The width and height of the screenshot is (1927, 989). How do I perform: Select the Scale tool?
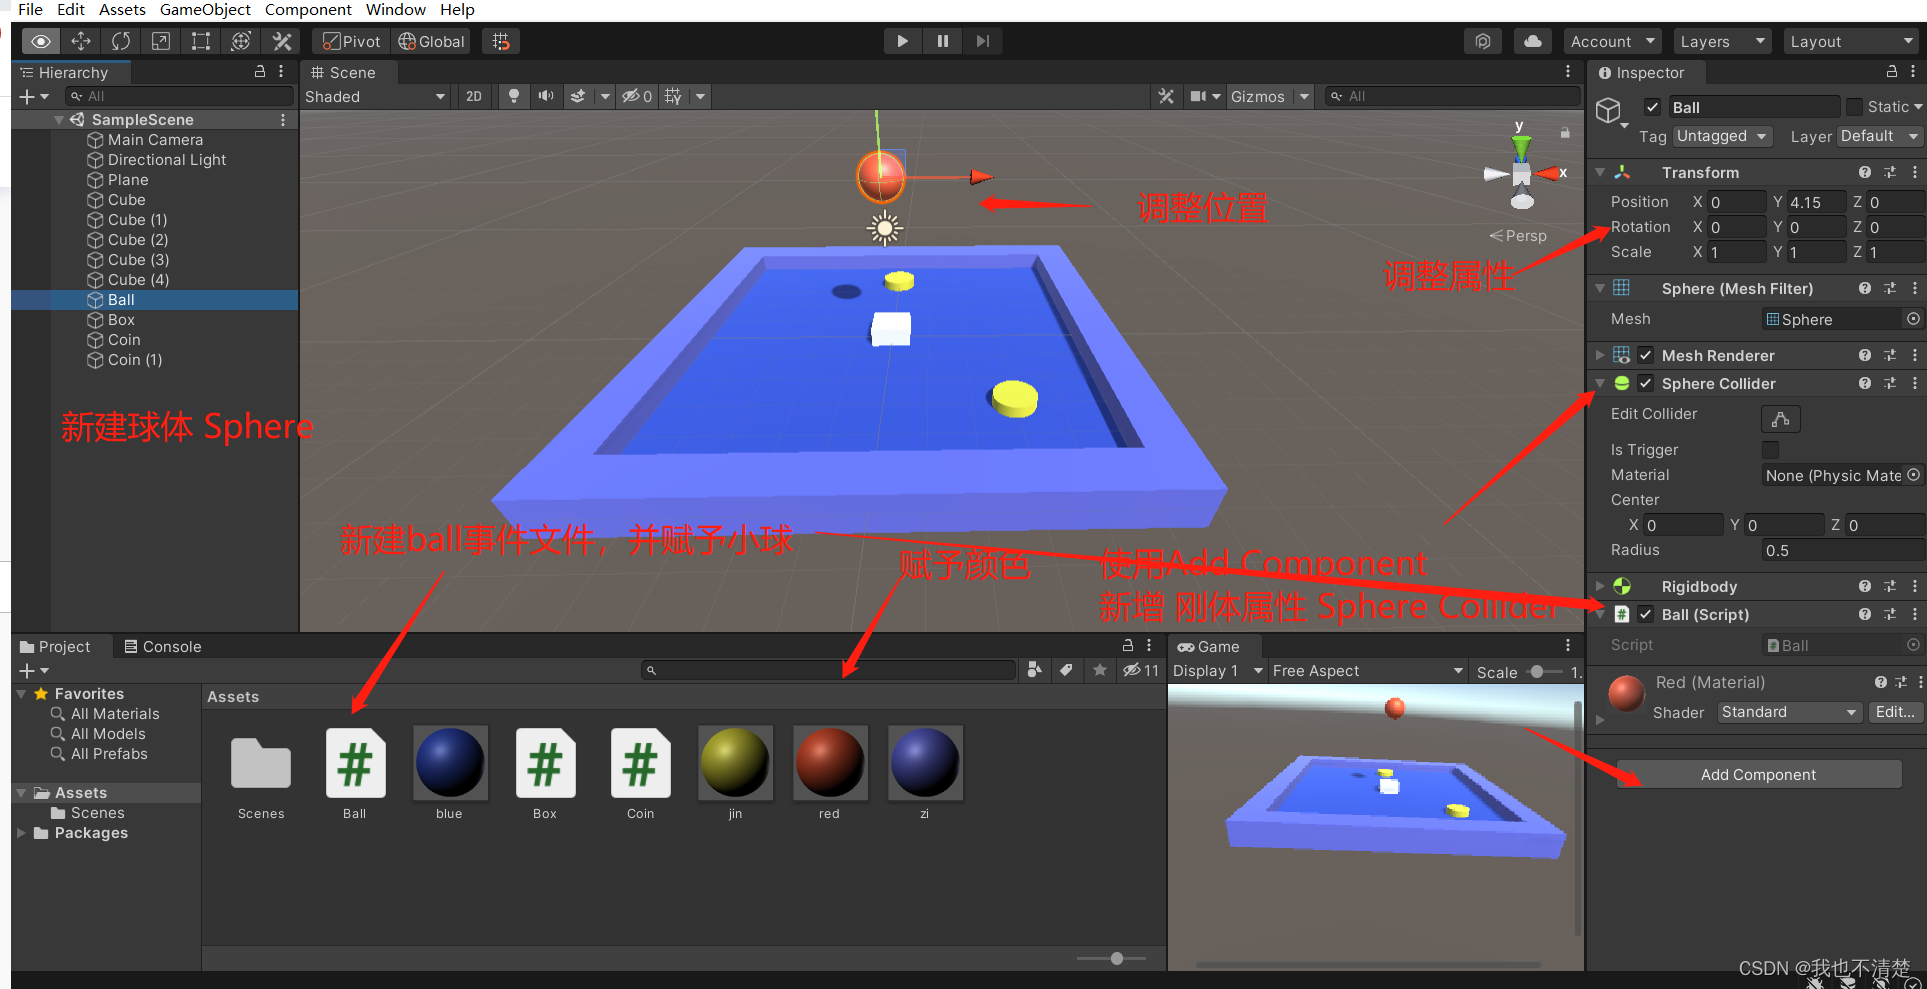[161, 41]
